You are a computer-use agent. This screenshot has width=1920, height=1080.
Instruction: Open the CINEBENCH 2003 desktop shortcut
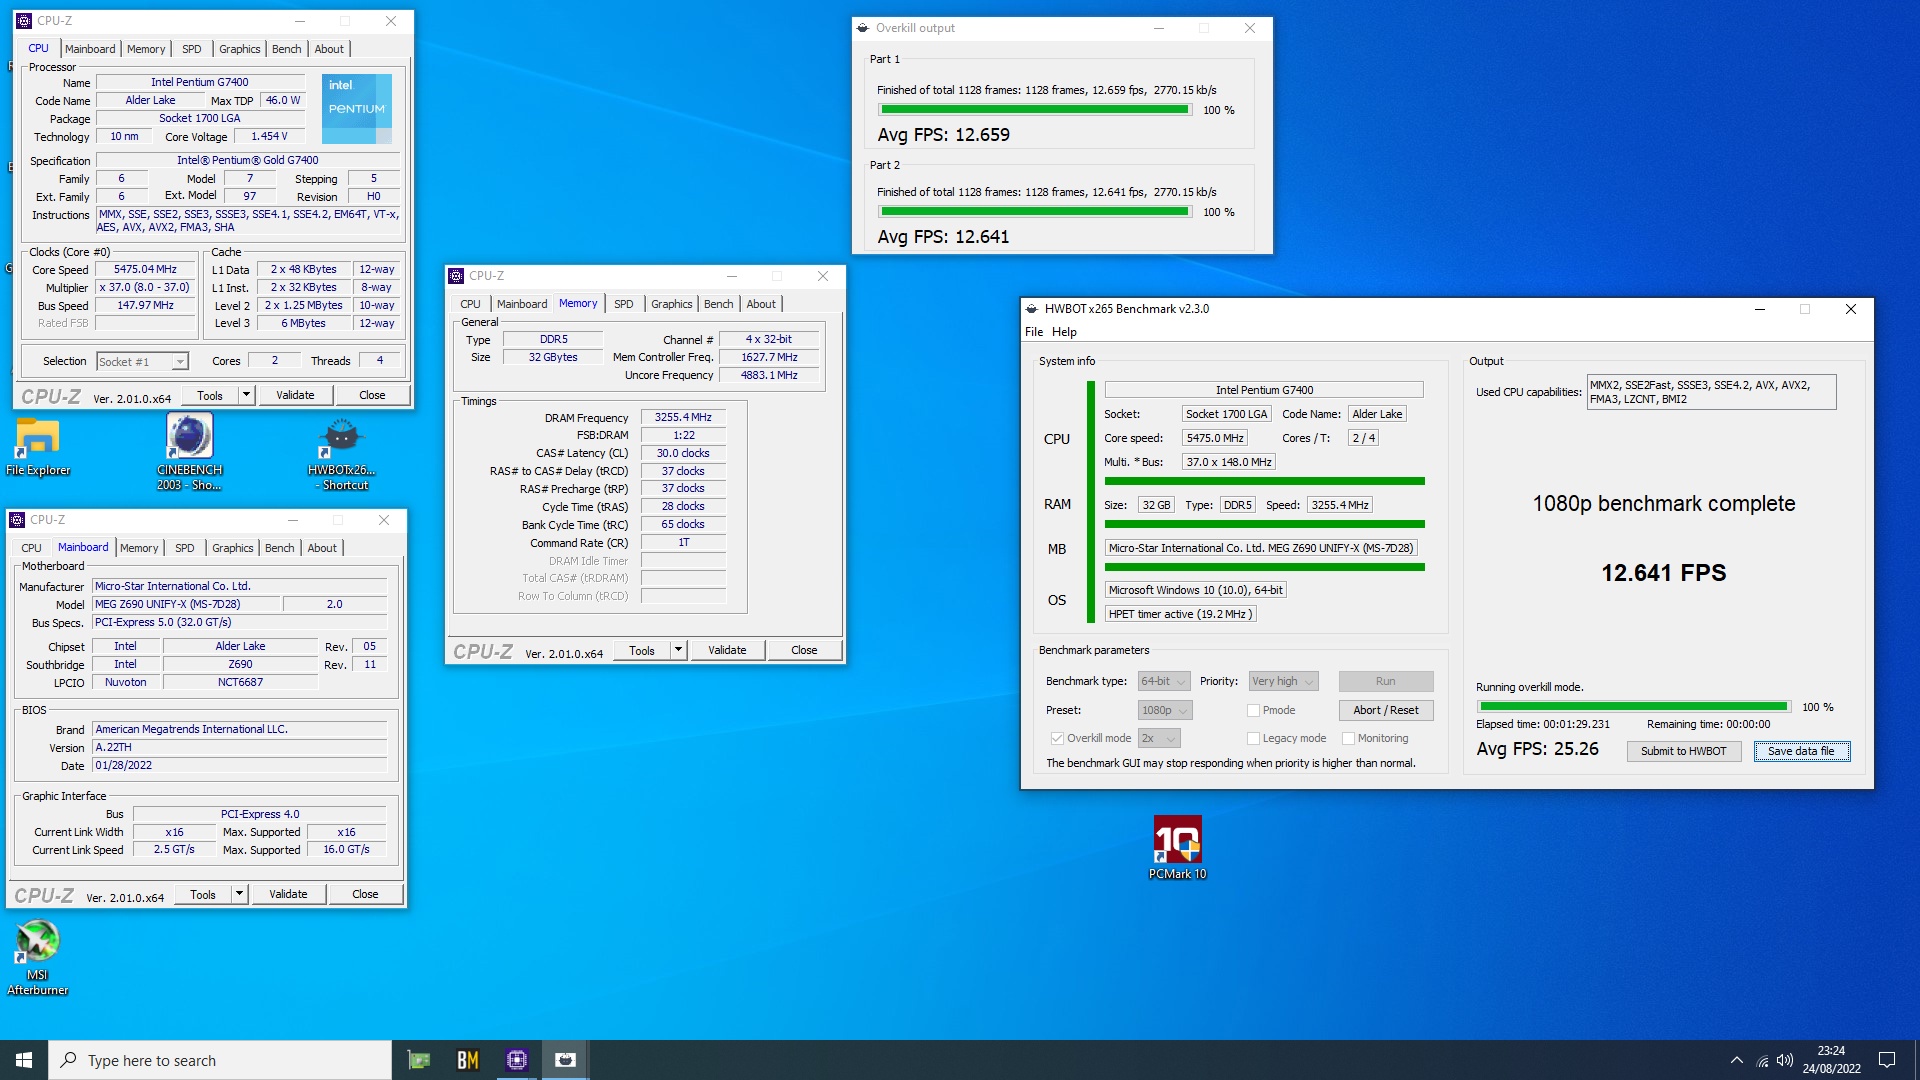click(x=189, y=452)
